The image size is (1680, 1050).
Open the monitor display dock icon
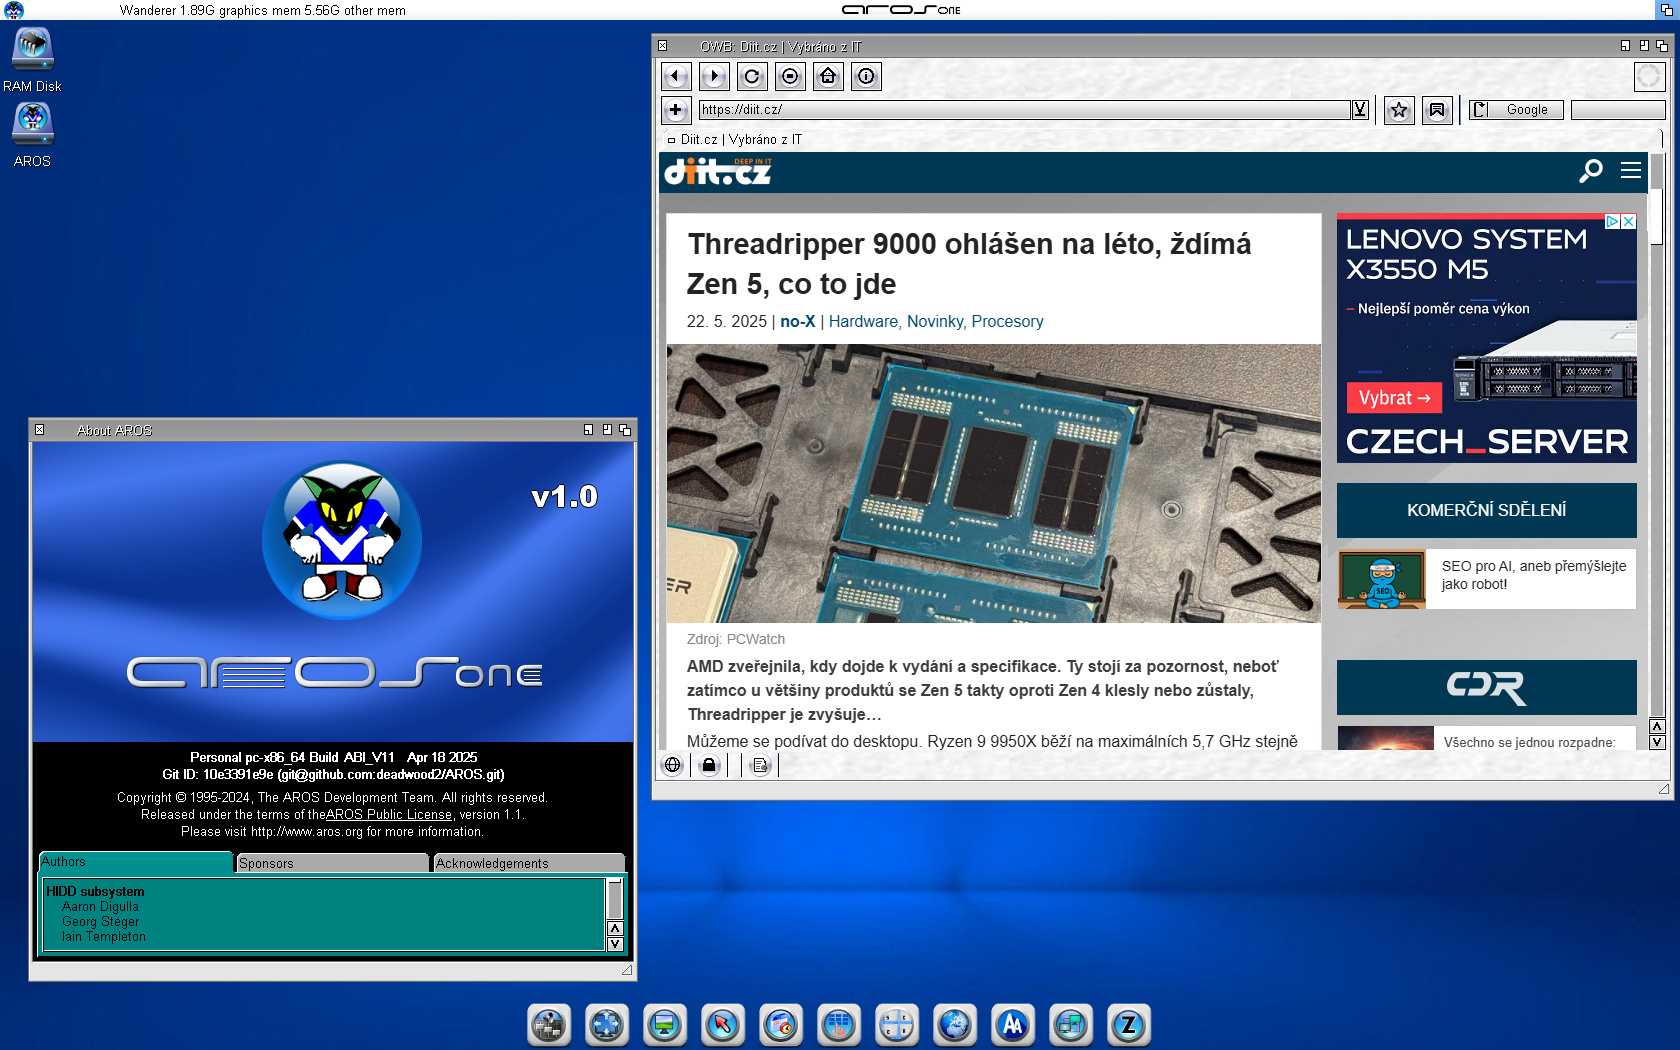[x=665, y=1025]
